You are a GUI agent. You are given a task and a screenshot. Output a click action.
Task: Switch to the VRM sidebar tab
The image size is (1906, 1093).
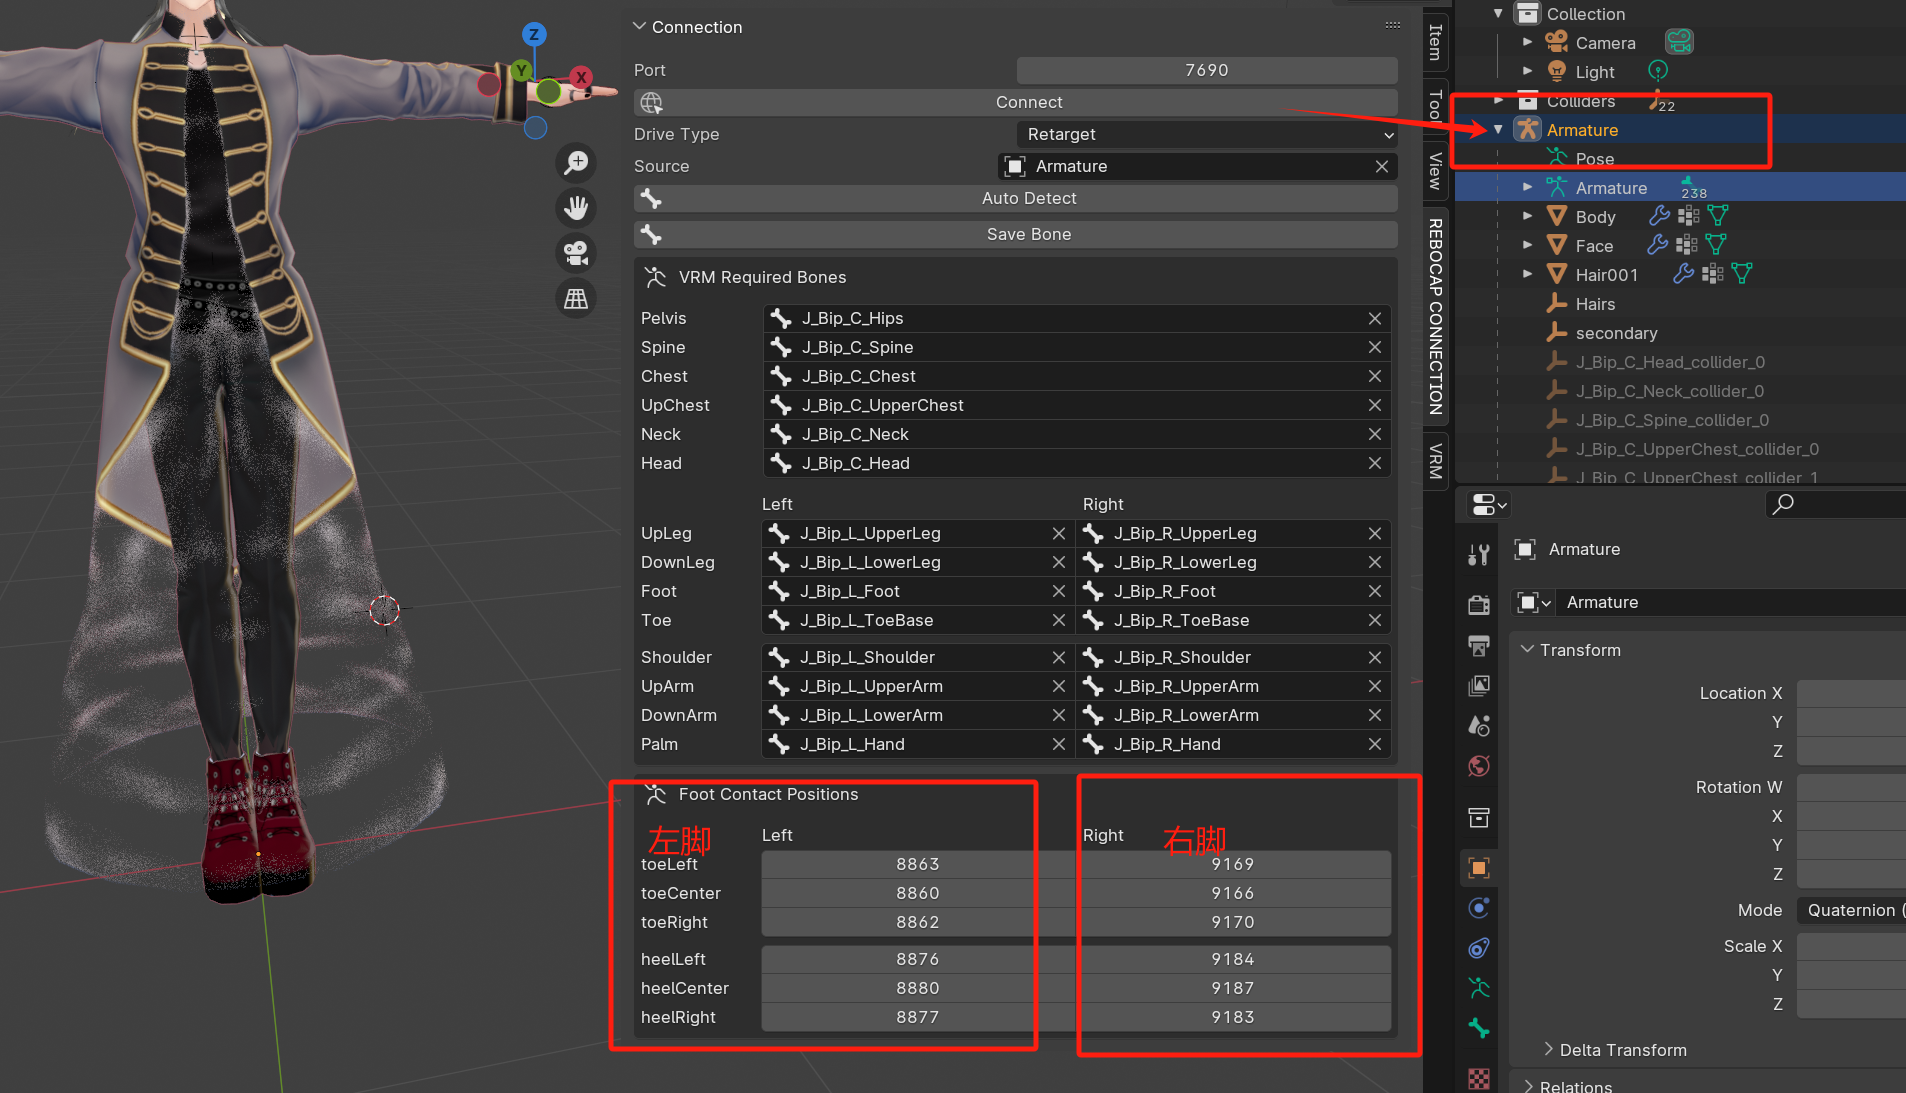point(1435,461)
